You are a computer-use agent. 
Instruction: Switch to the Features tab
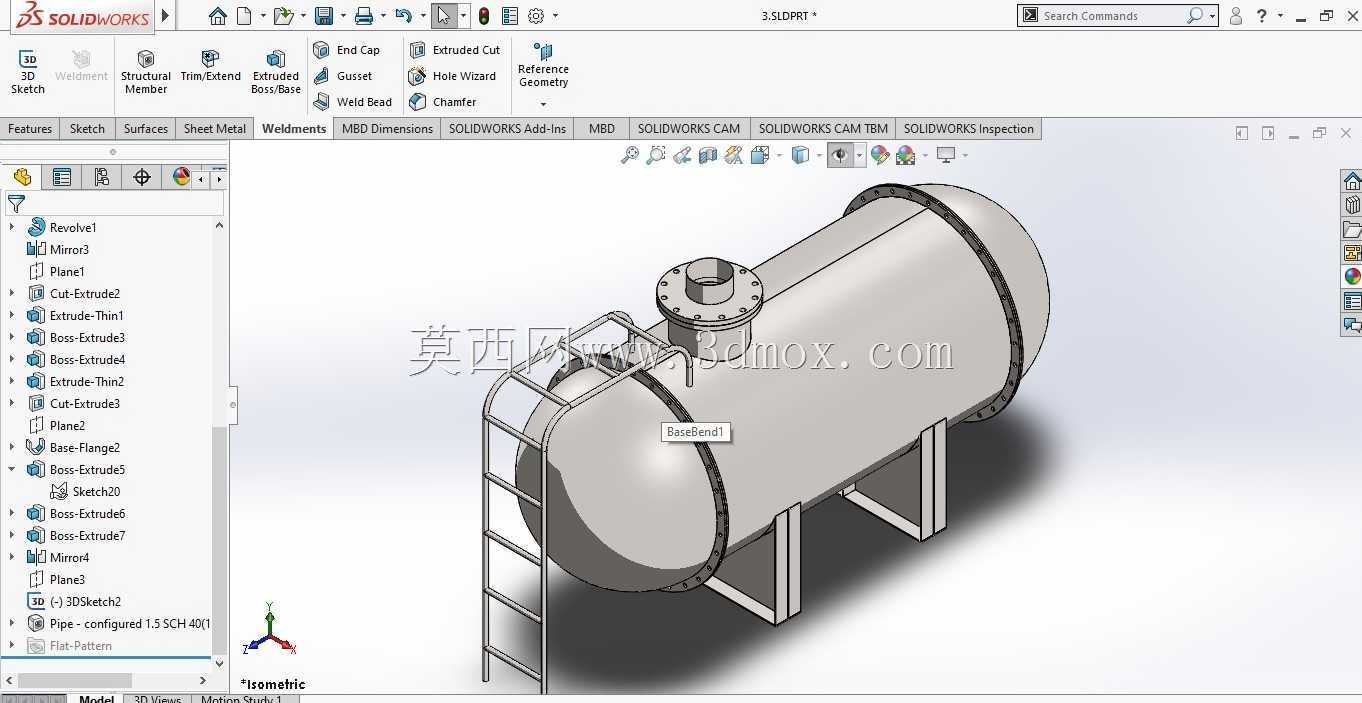pos(30,128)
